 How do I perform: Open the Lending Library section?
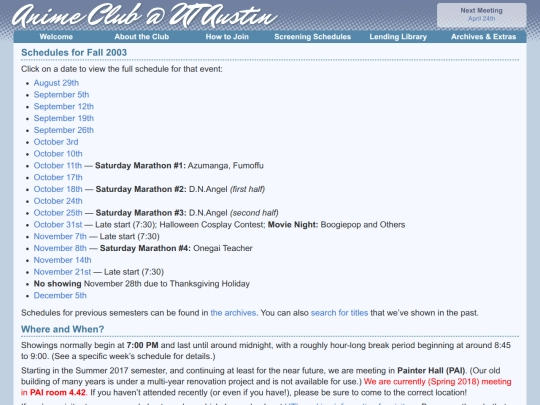(398, 37)
